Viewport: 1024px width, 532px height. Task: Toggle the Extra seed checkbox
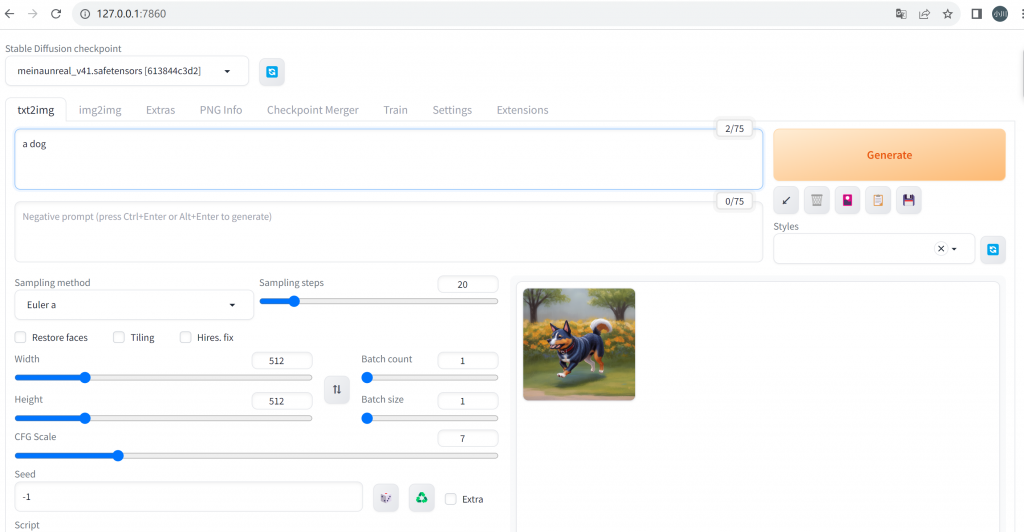pos(451,499)
